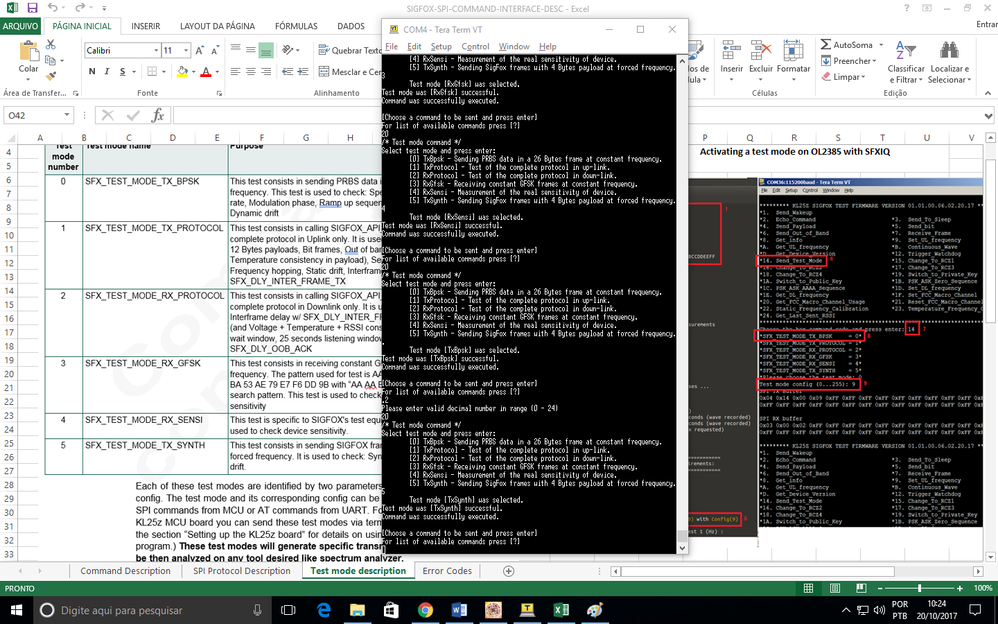Switch to LAYOUT DA PÁGINA tab
998x624 pixels.
pyautogui.click(x=218, y=26)
